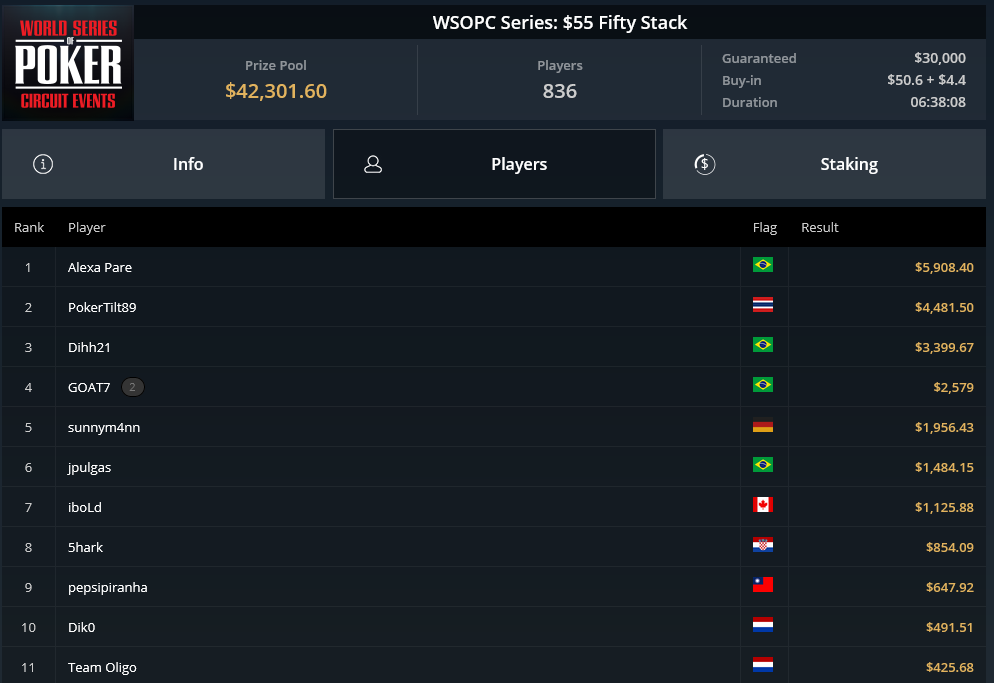Click the Result column header

[820, 227]
